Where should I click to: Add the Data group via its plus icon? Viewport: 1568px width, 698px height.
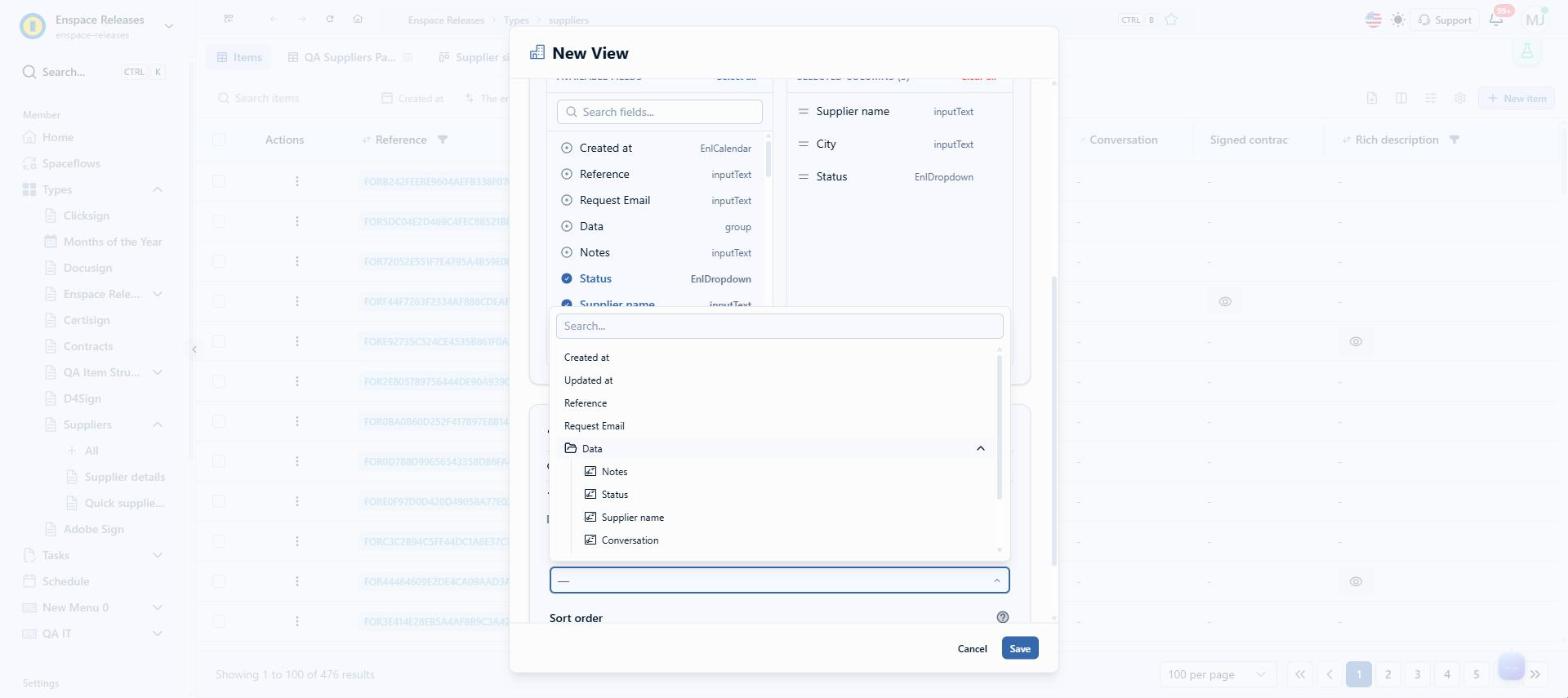(567, 227)
